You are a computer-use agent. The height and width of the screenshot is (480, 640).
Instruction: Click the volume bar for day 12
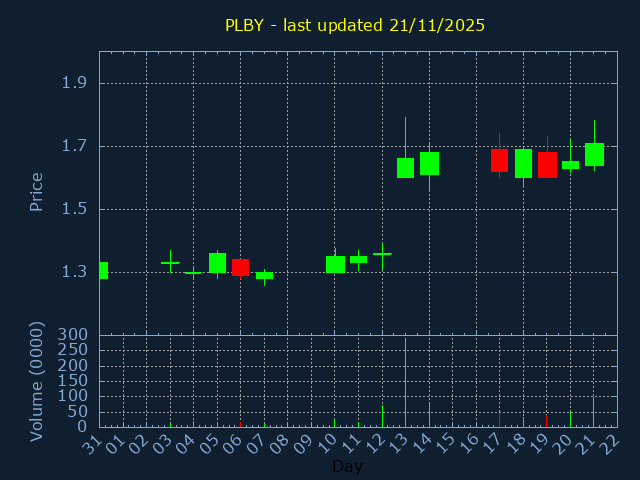[382, 416]
